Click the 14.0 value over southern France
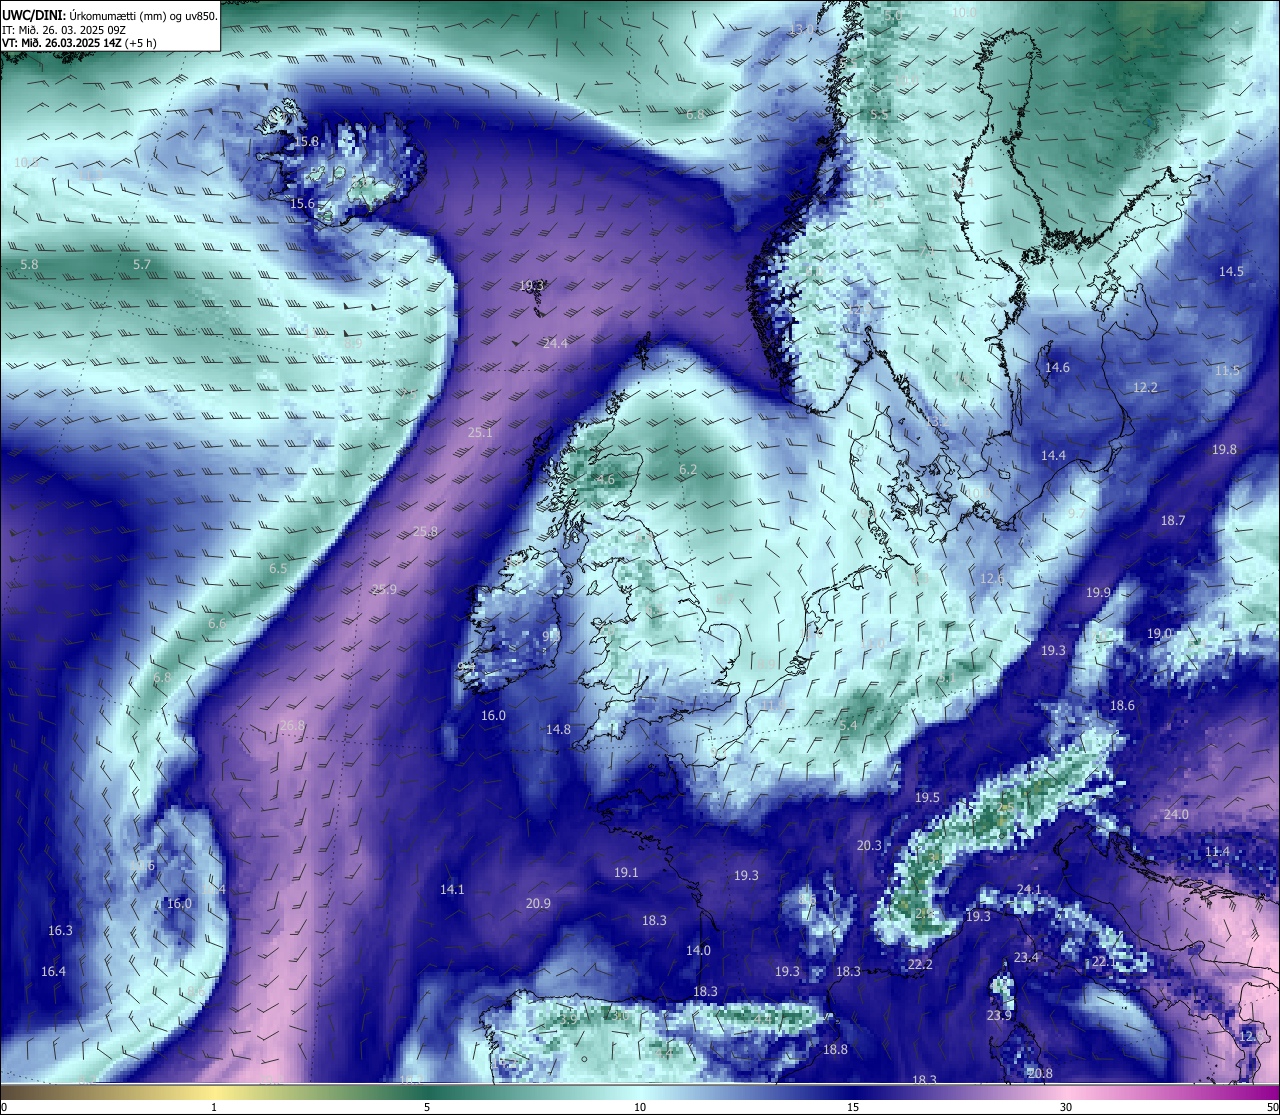 click(698, 951)
